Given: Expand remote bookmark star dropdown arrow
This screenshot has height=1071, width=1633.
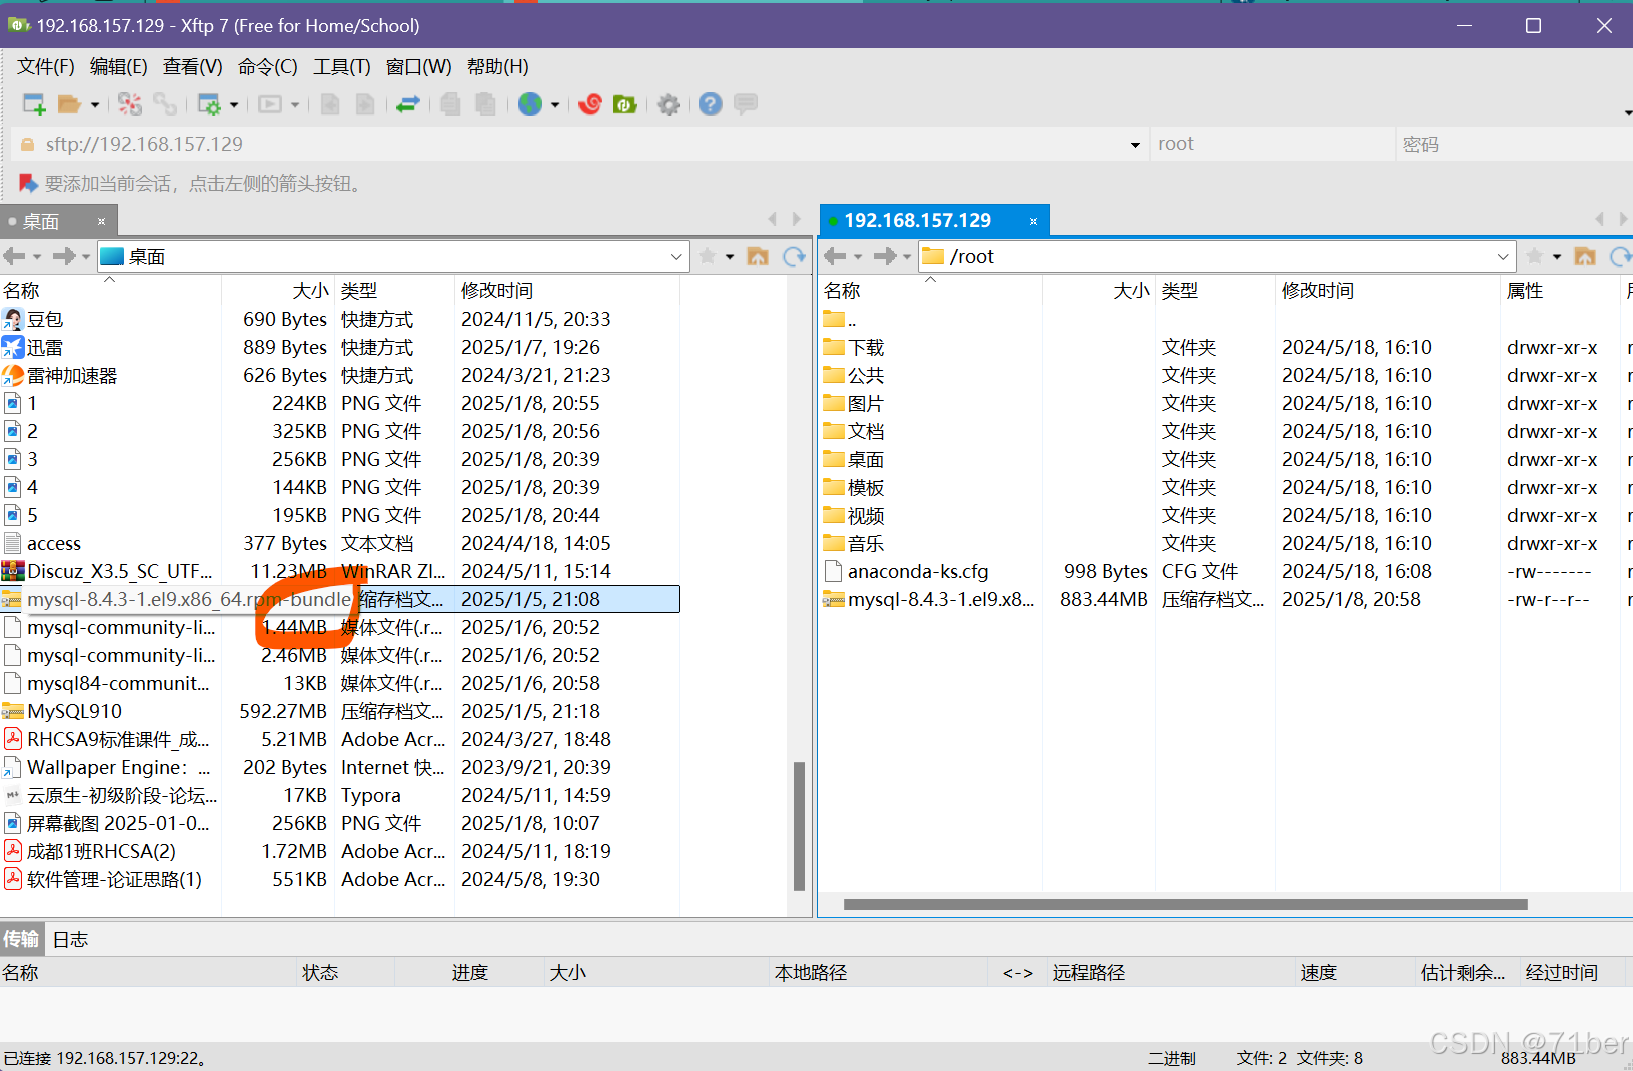Looking at the screenshot, I should [1557, 257].
